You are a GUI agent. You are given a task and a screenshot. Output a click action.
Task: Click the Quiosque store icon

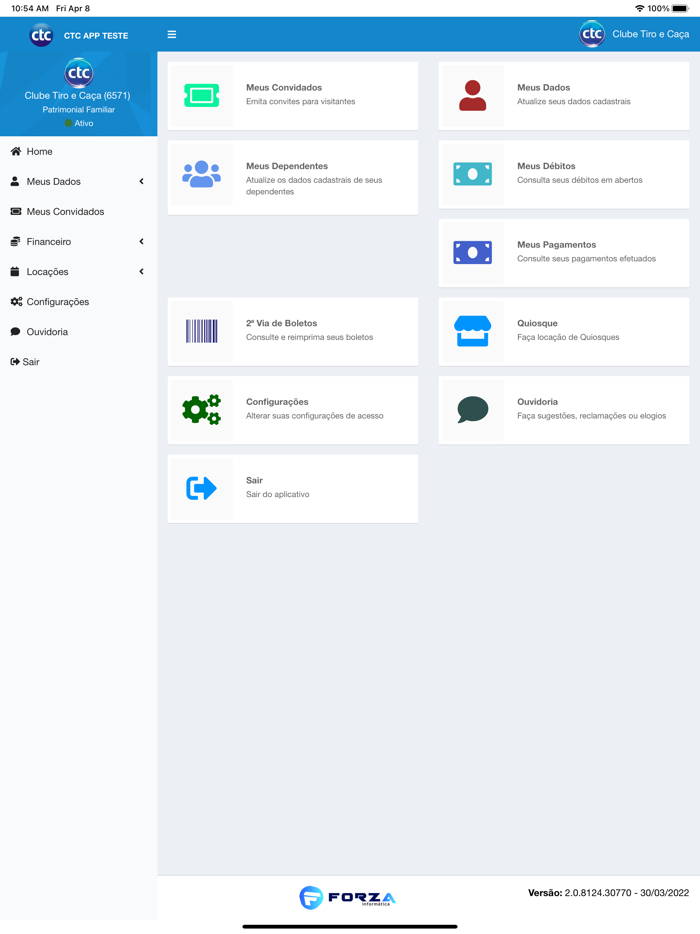coord(472,331)
